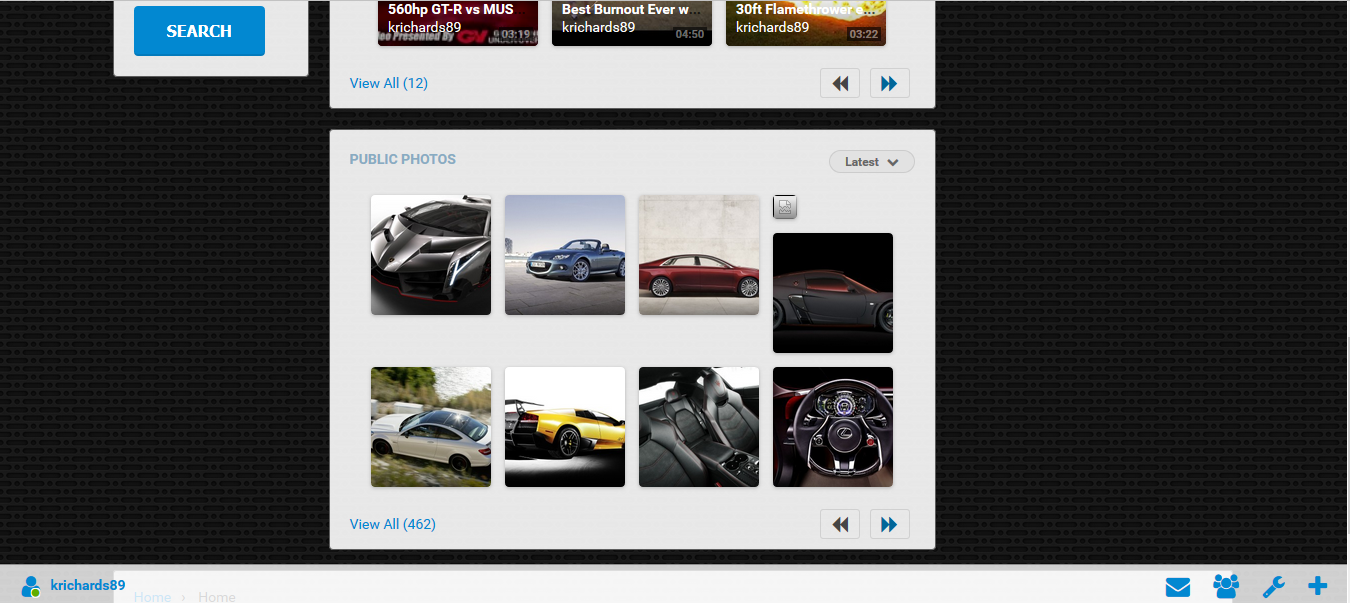Open View All (12) videos link
Screen dimensions: 1350x603
(x=388, y=83)
